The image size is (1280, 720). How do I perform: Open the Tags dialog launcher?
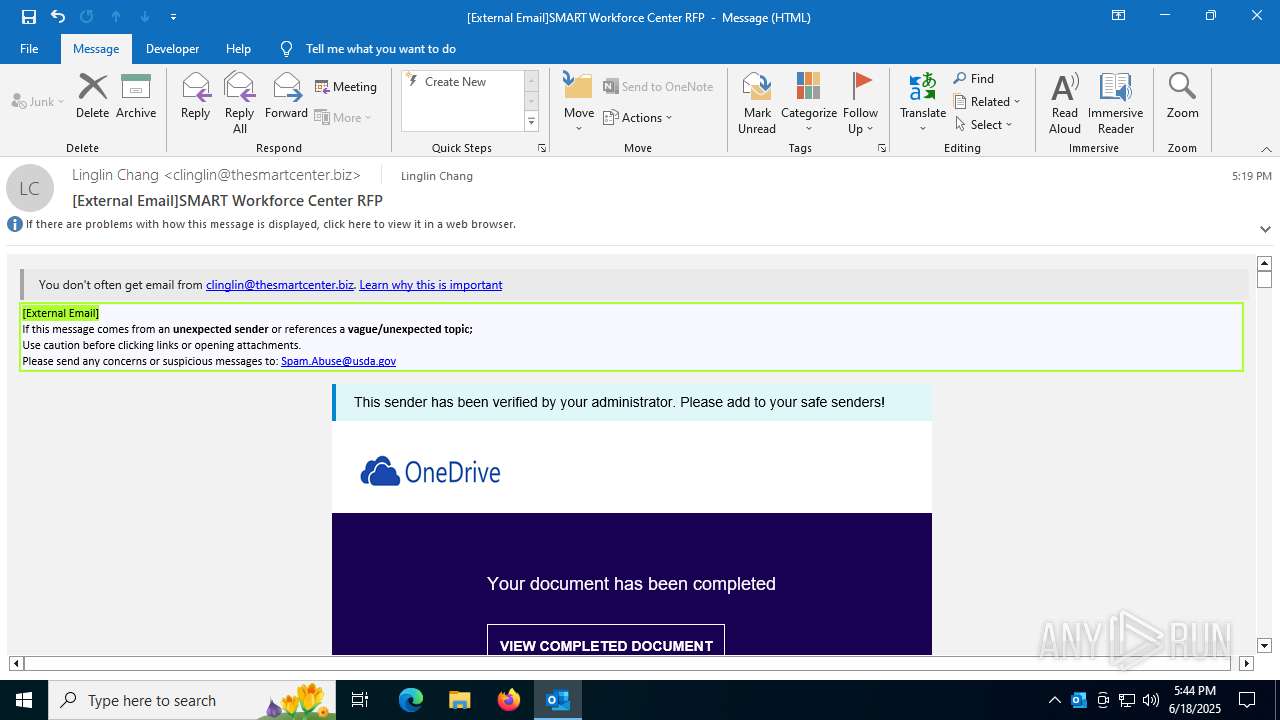[882, 148]
